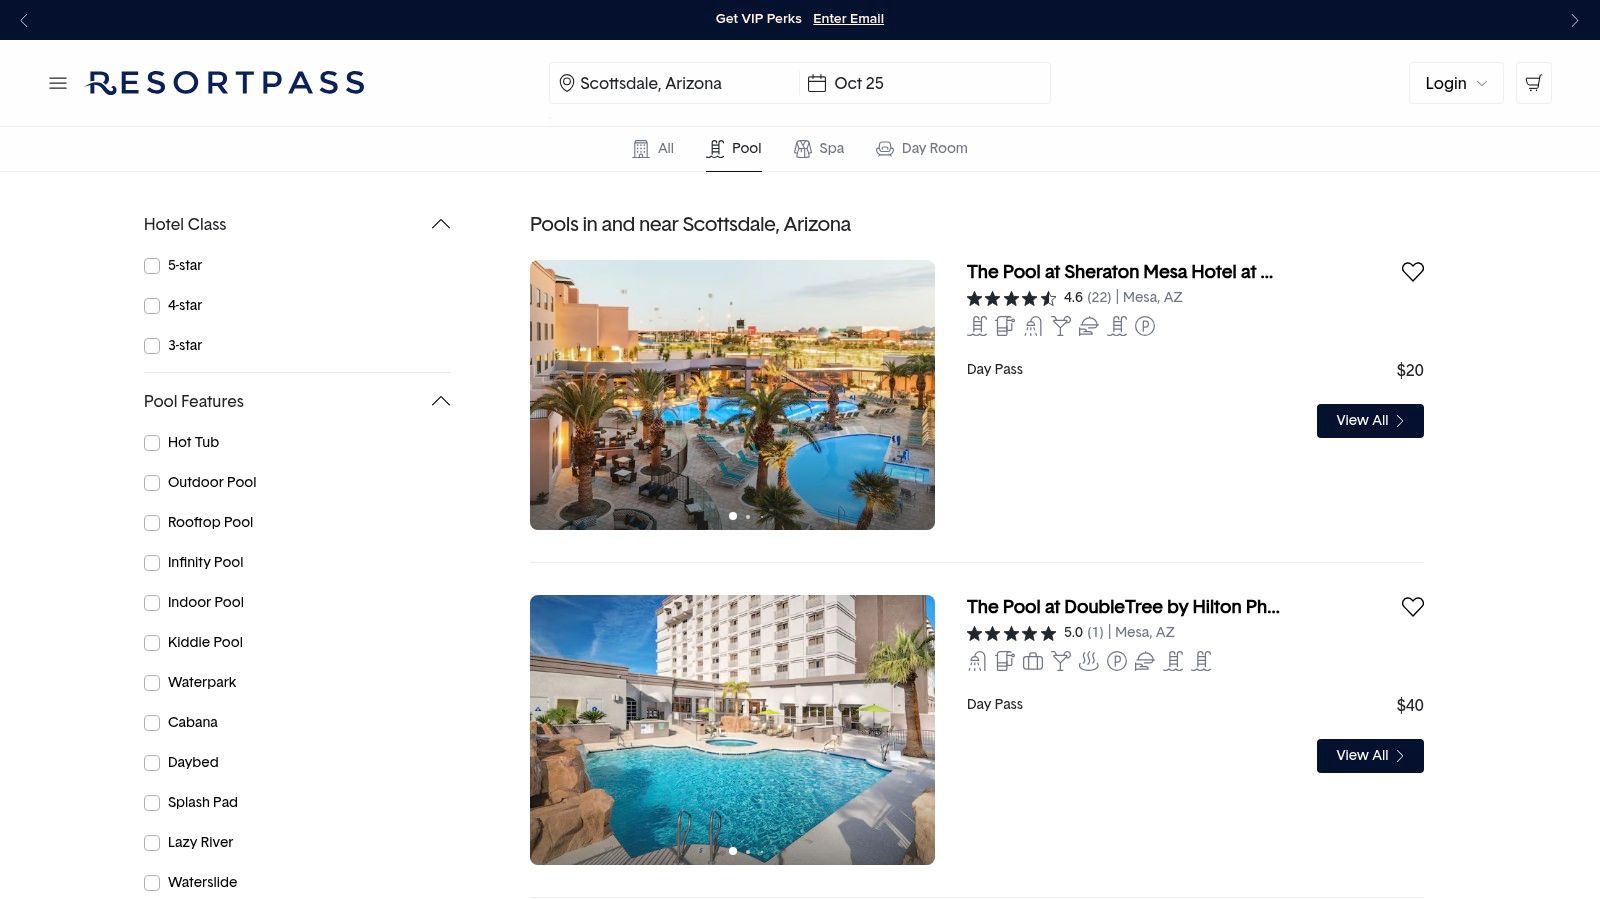1600x900 pixels.
Task: Favorite the Sheraton Mesa Hotel pool
Action: click(x=1412, y=272)
